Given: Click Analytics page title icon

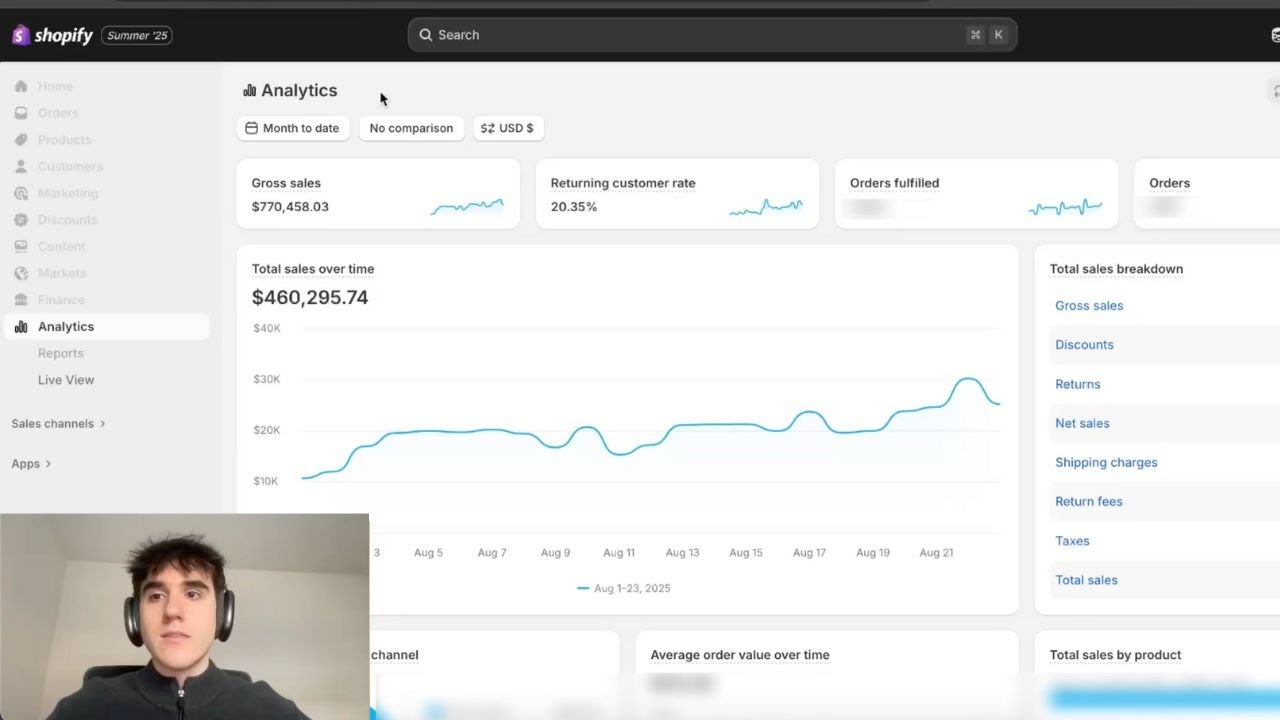Looking at the screenshot, I should 249,91.
